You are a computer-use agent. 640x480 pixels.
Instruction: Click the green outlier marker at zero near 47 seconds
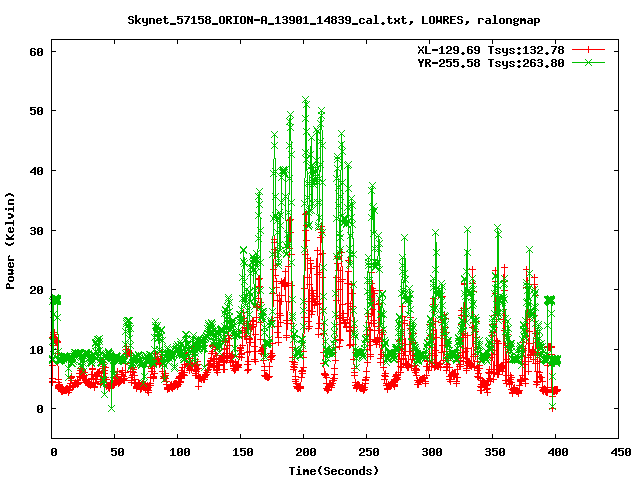coord(111,408)
